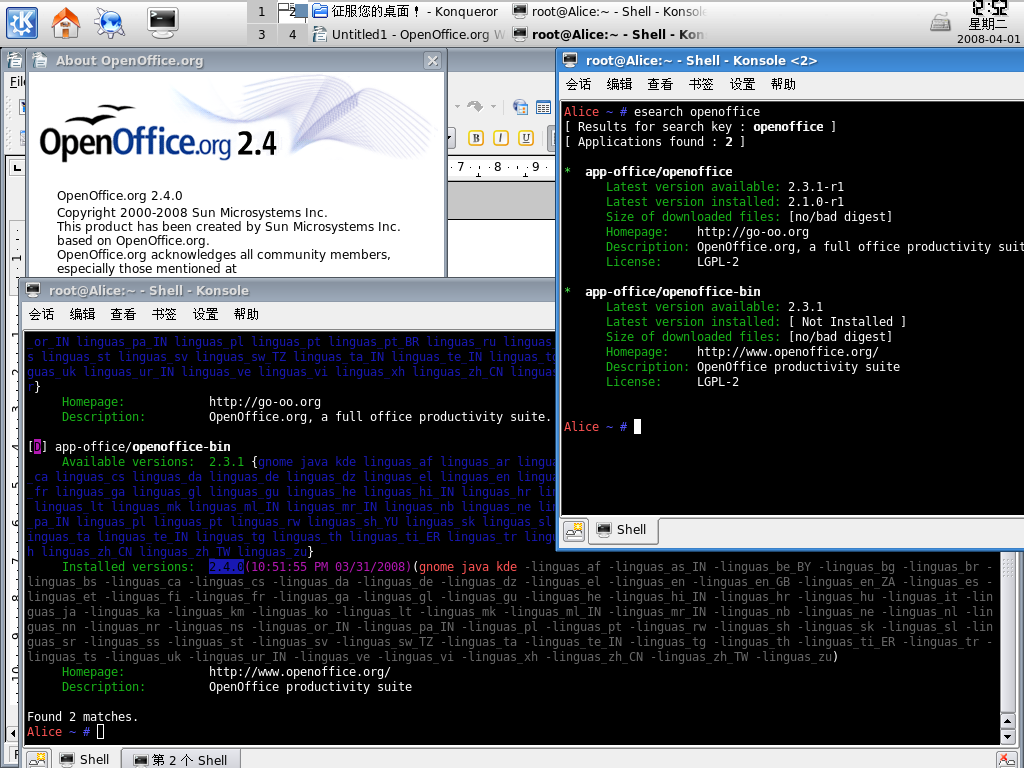Click the Redo arrow in Writer toolbar

point(475,106)
